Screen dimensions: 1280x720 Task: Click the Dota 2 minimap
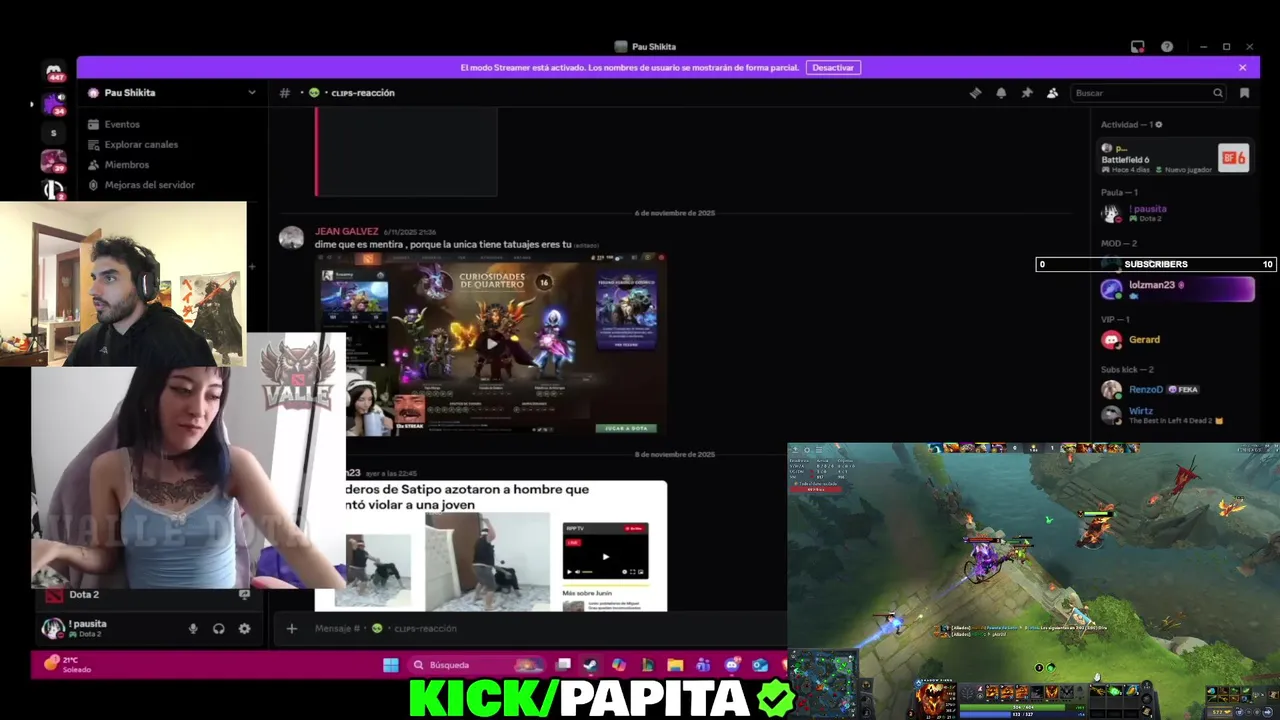click(823, 685)
